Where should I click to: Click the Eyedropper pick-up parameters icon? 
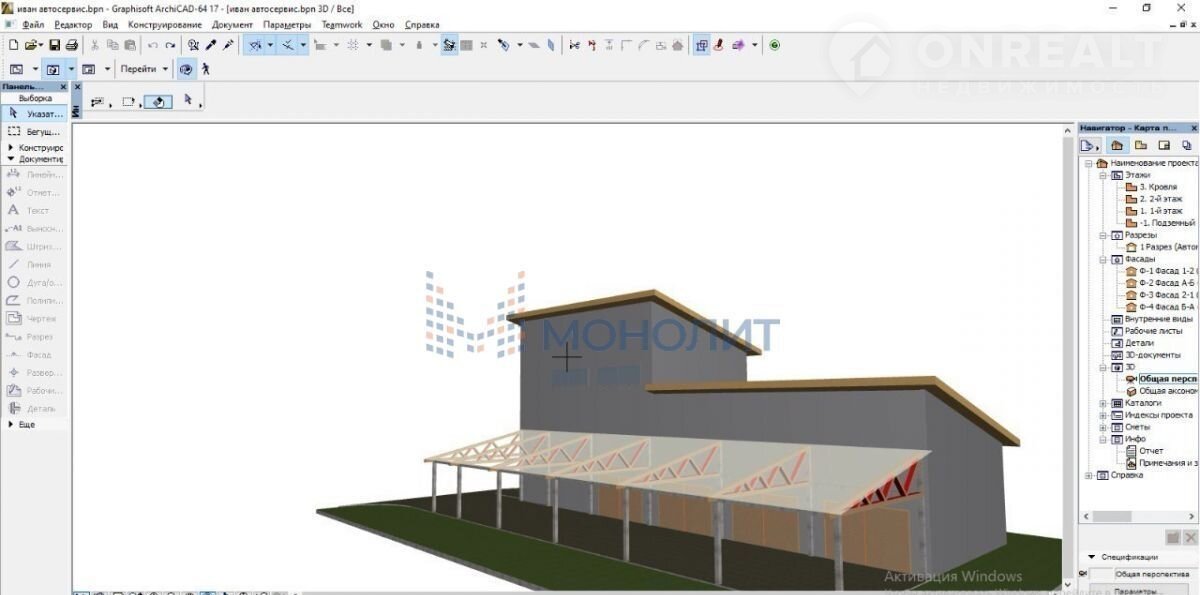click(x=211, y=45)
